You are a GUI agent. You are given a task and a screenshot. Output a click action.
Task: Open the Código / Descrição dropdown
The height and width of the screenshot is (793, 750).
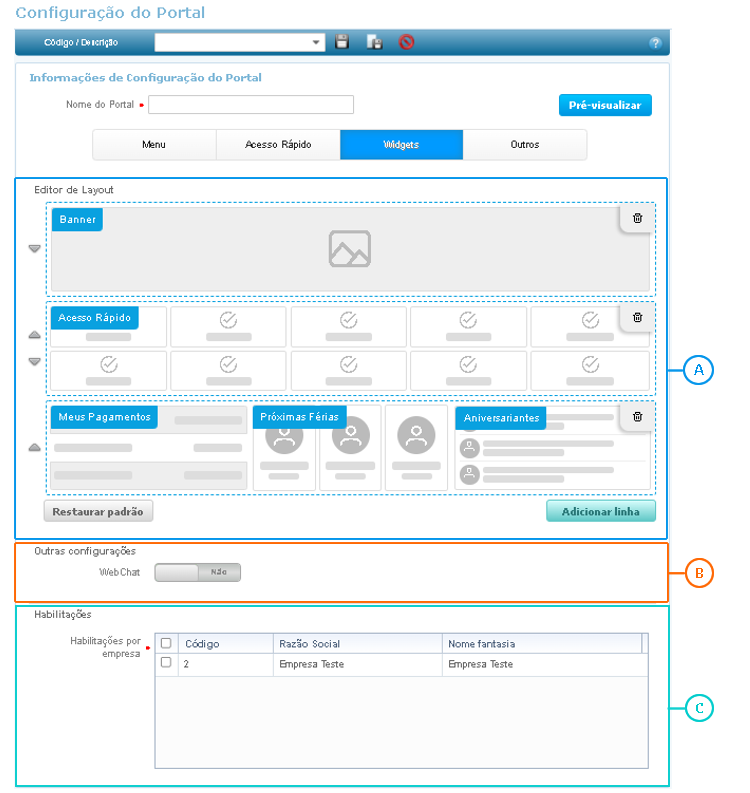click(x=318, y=42)
